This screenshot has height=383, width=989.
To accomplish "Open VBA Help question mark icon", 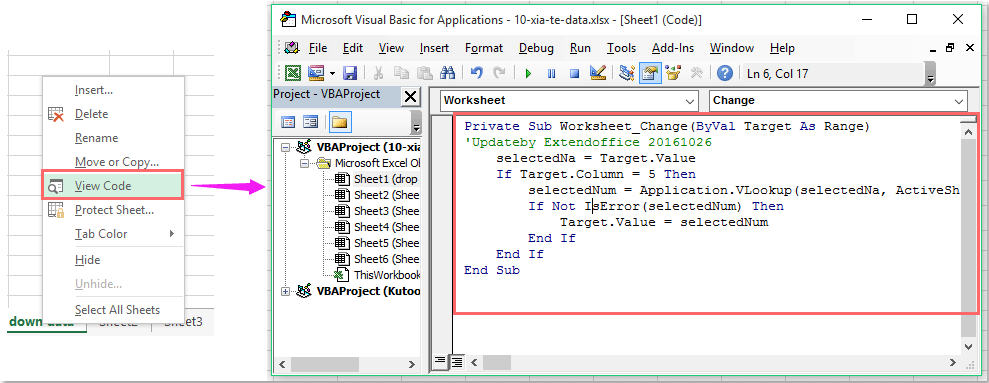I will point(725,73).
